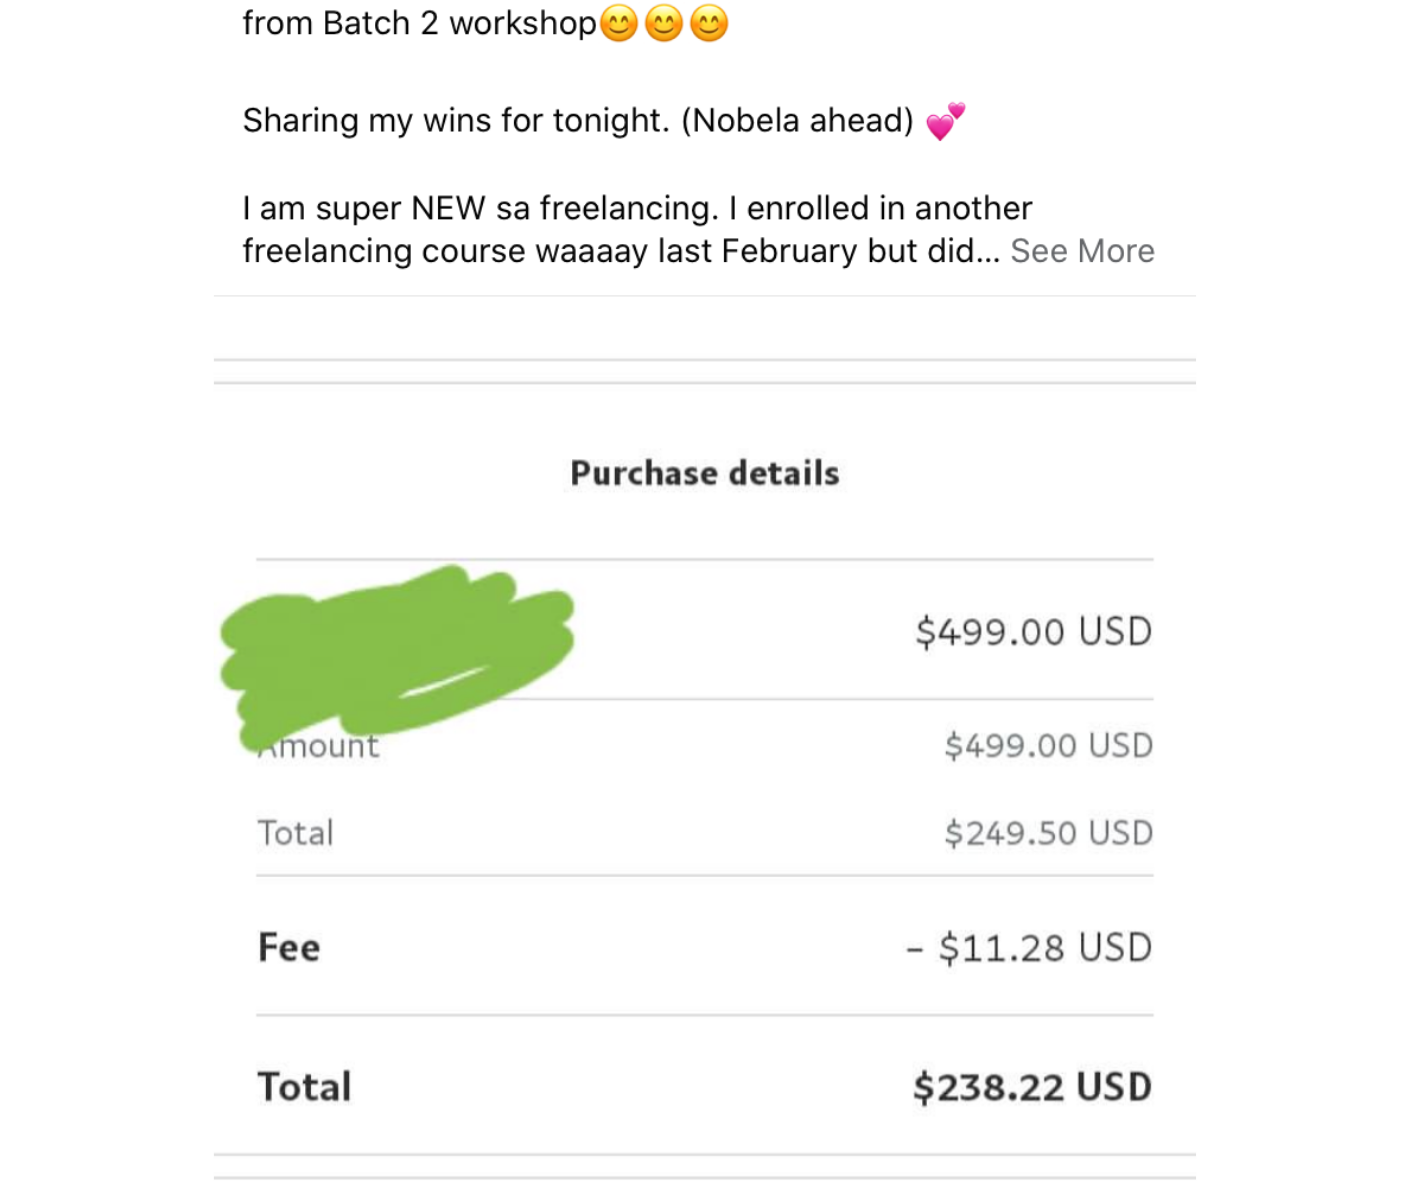Click the 'freelancing course waaaay last February' line
The image size is (1410, 1182).
point(620,251)
